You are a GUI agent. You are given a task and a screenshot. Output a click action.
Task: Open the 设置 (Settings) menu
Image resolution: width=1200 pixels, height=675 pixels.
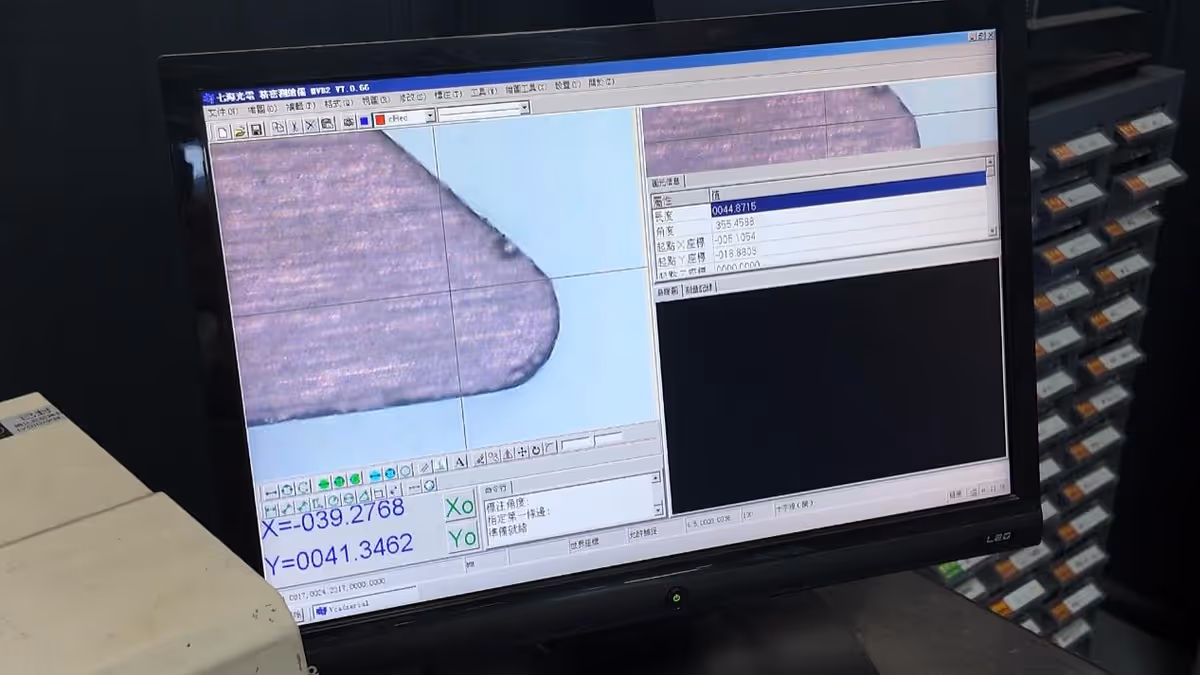(568, 85)
